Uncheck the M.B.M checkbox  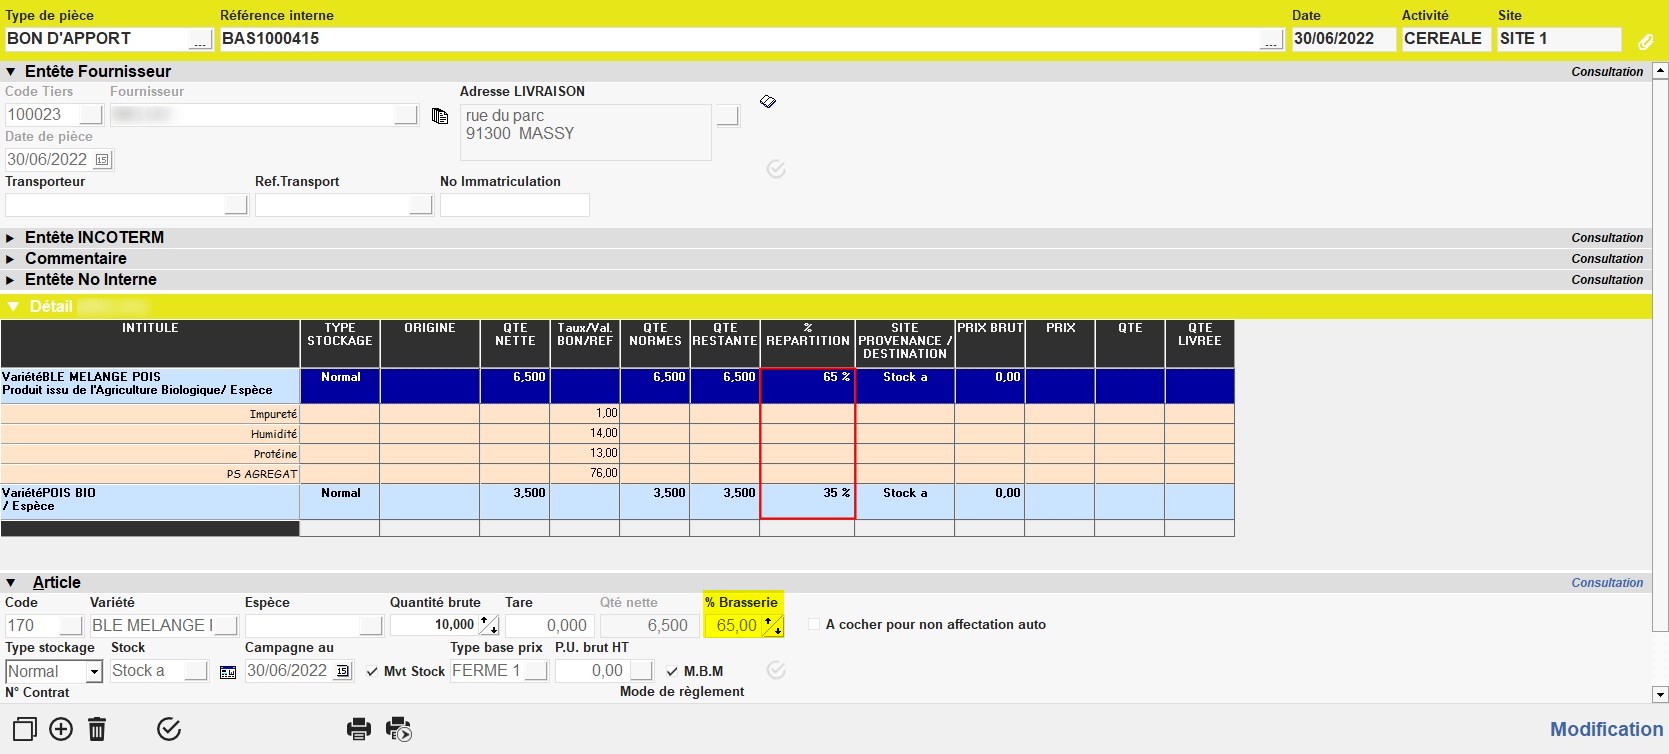pos(672,671)
